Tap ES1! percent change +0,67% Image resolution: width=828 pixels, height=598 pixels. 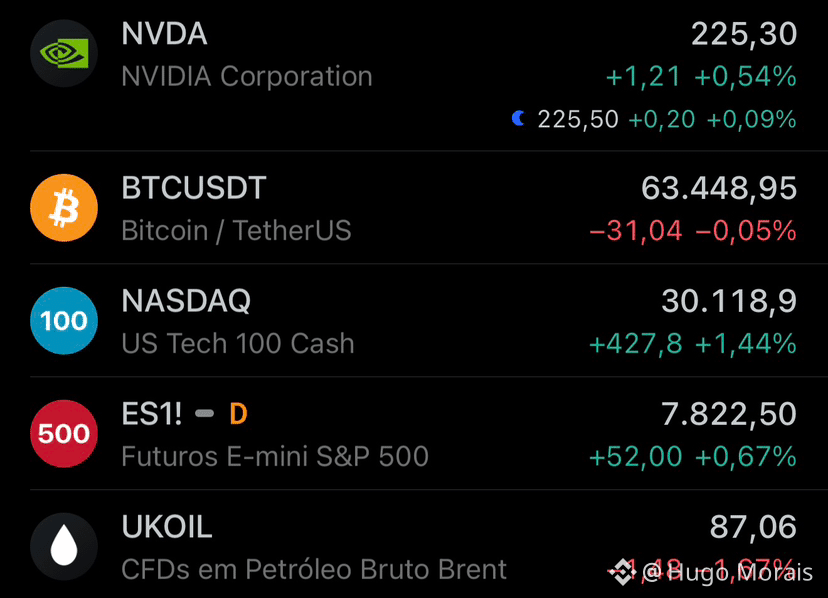[x=746, y=457]
